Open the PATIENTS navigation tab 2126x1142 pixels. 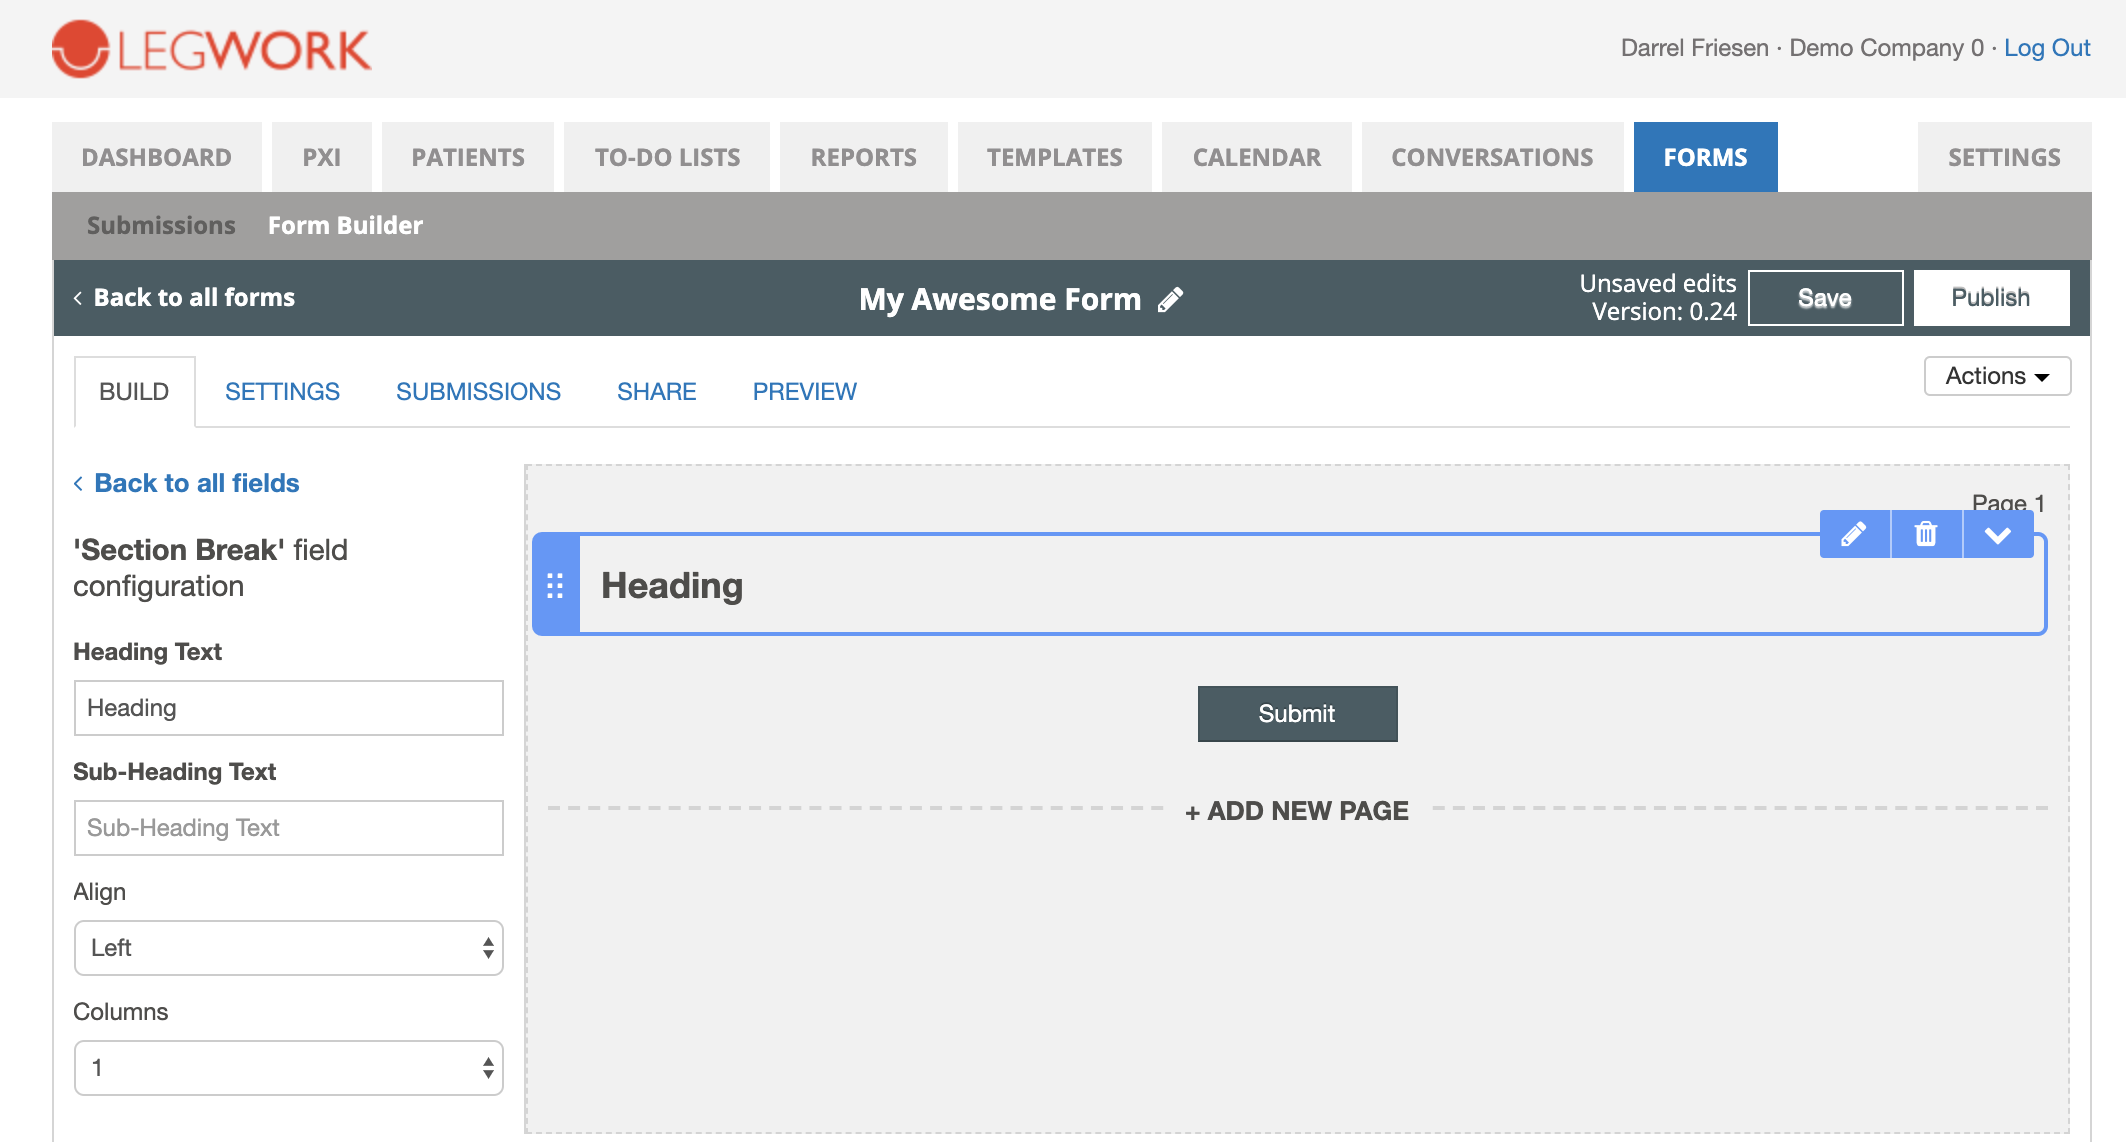point(468,157)
